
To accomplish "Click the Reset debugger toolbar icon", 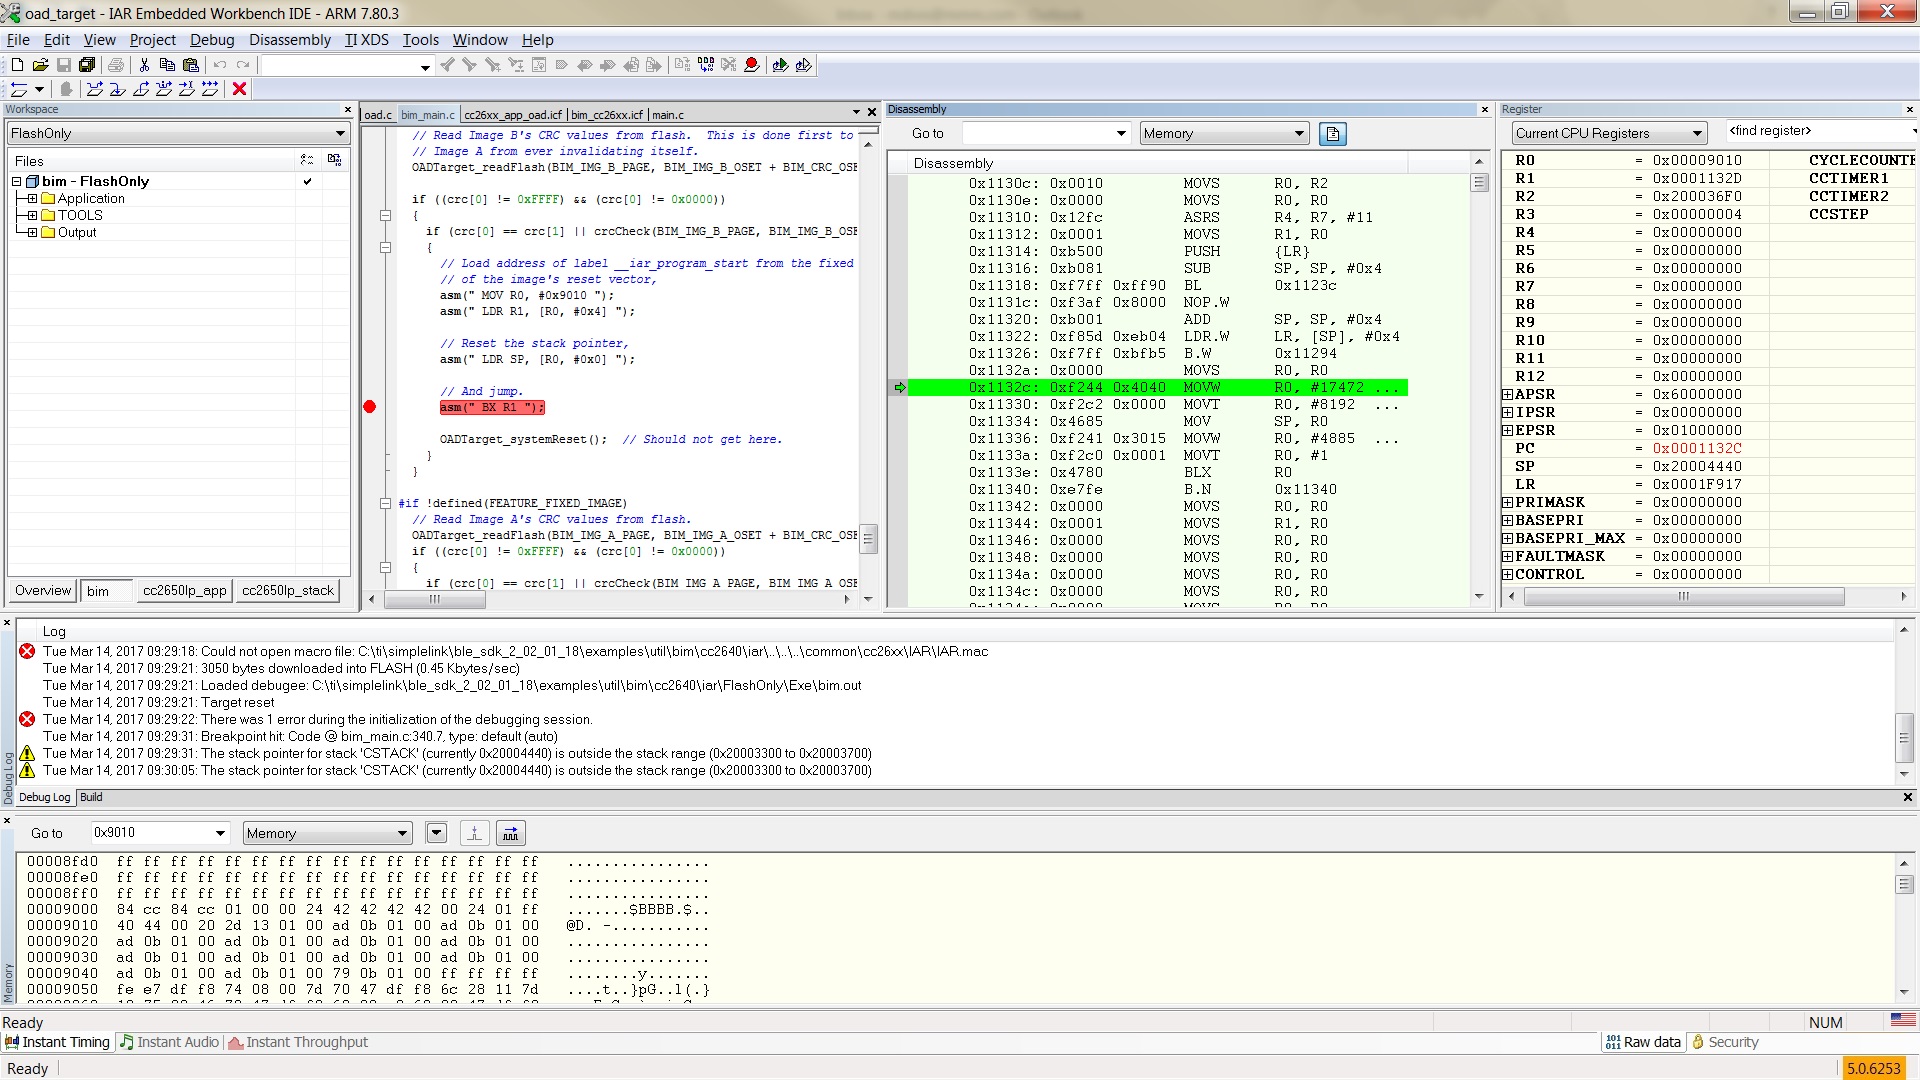I will coord(19,89).
